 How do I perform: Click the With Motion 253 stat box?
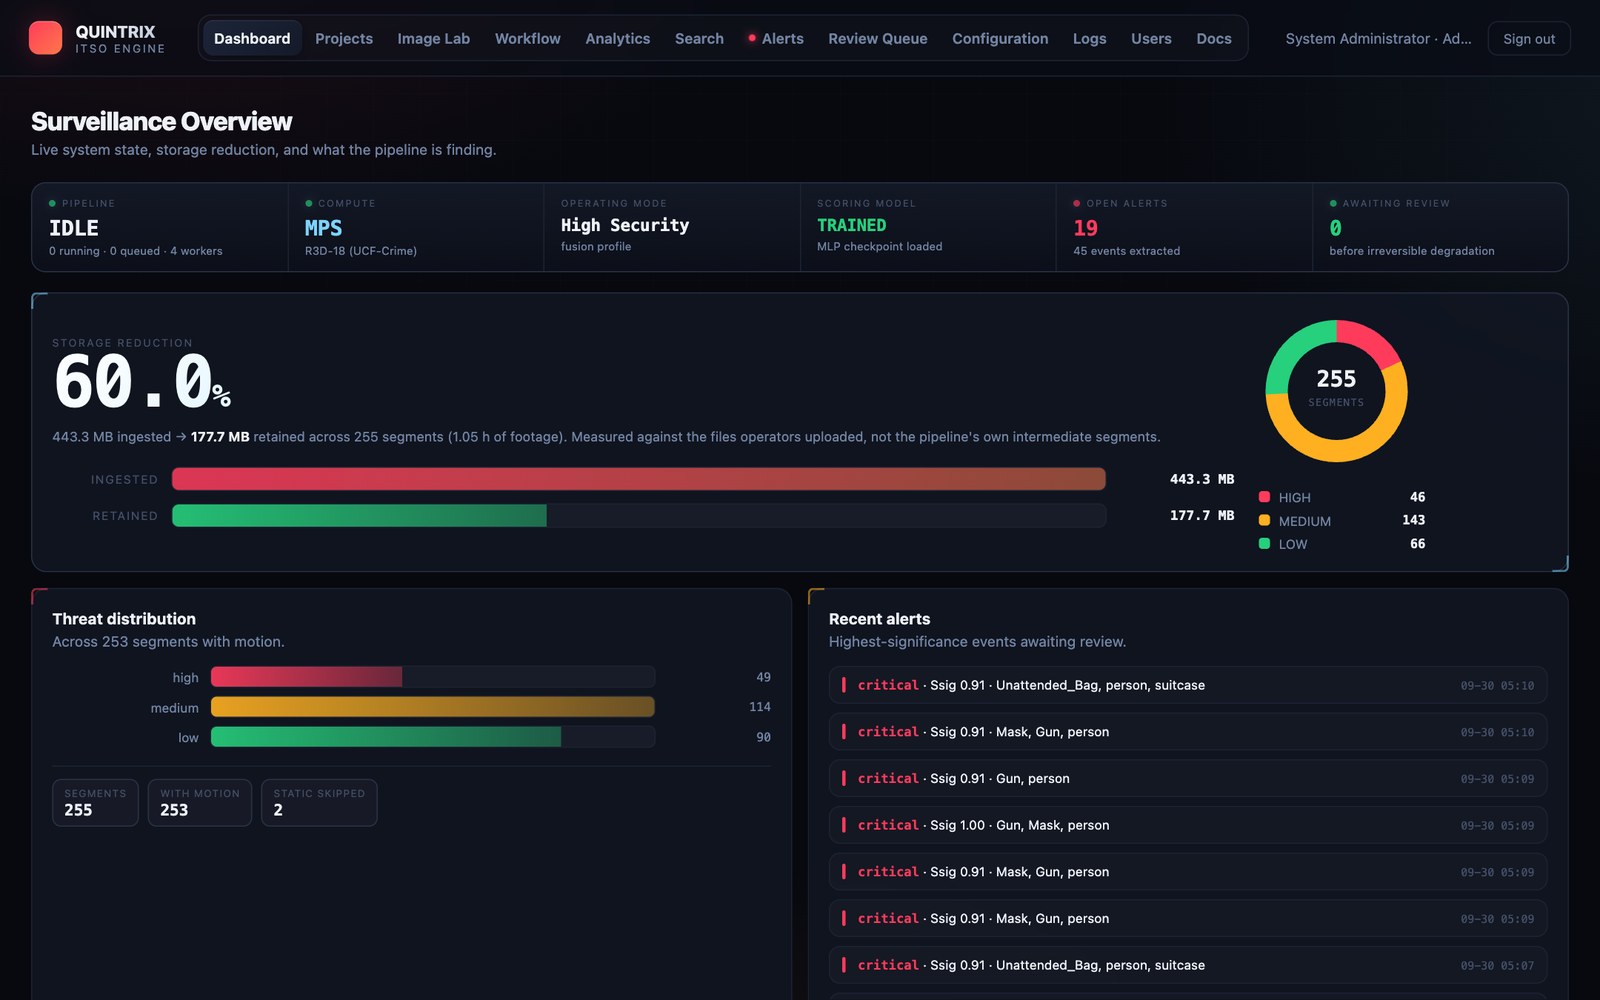click(x=200, y=802)
